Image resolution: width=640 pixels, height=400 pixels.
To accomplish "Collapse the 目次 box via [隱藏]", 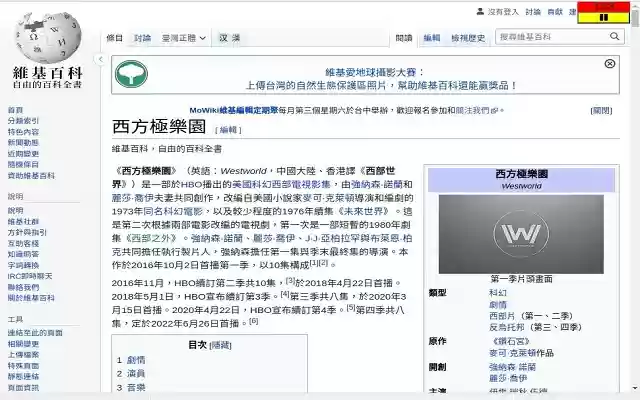I will point(220,345).
